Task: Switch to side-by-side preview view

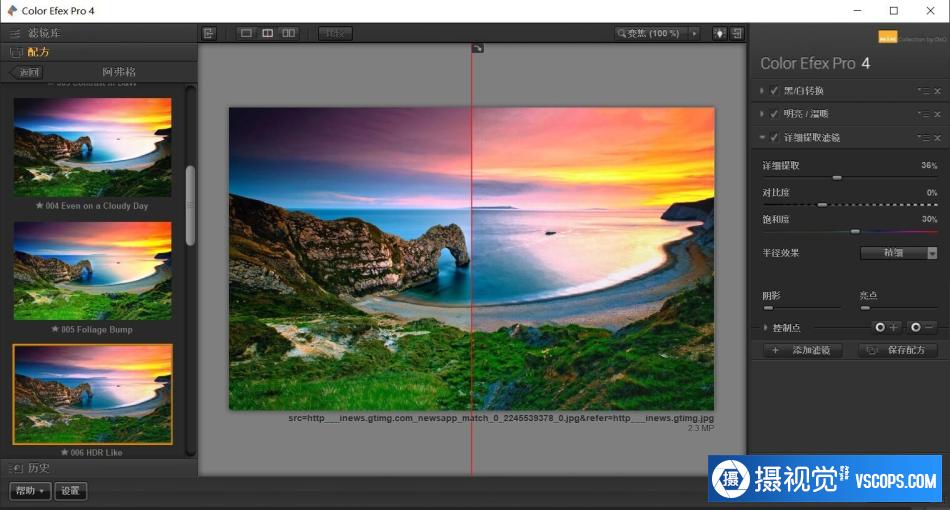Action: click(289, 33)
